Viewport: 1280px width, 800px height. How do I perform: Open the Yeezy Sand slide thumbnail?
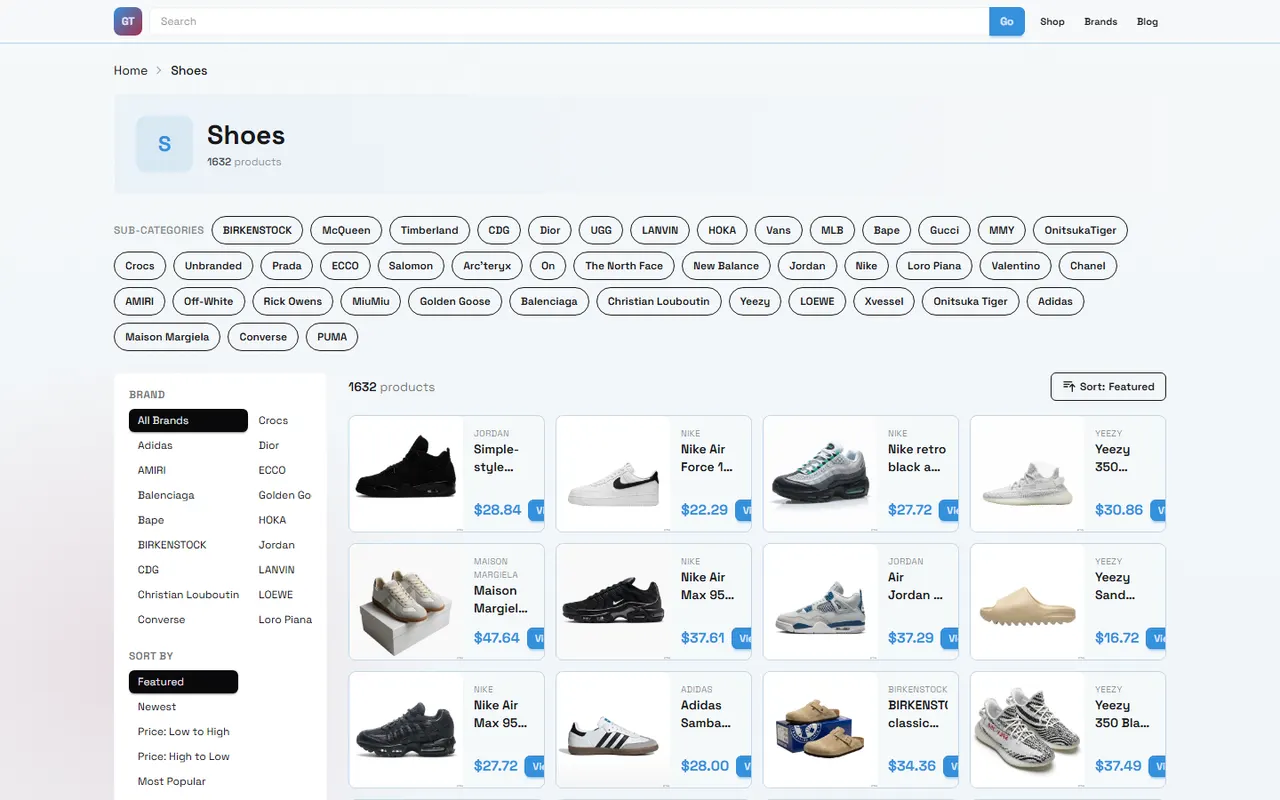[1027, 601]
